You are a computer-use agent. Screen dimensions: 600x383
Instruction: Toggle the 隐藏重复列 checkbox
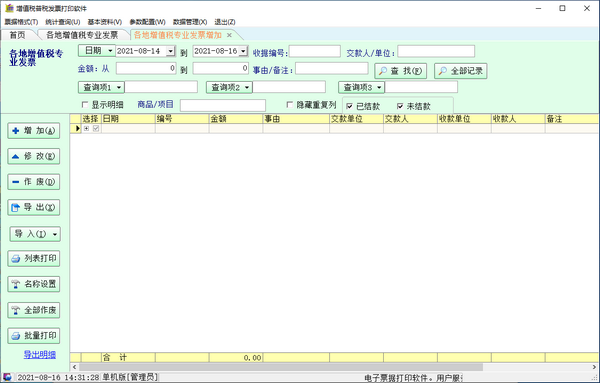(x=290, y=104)
